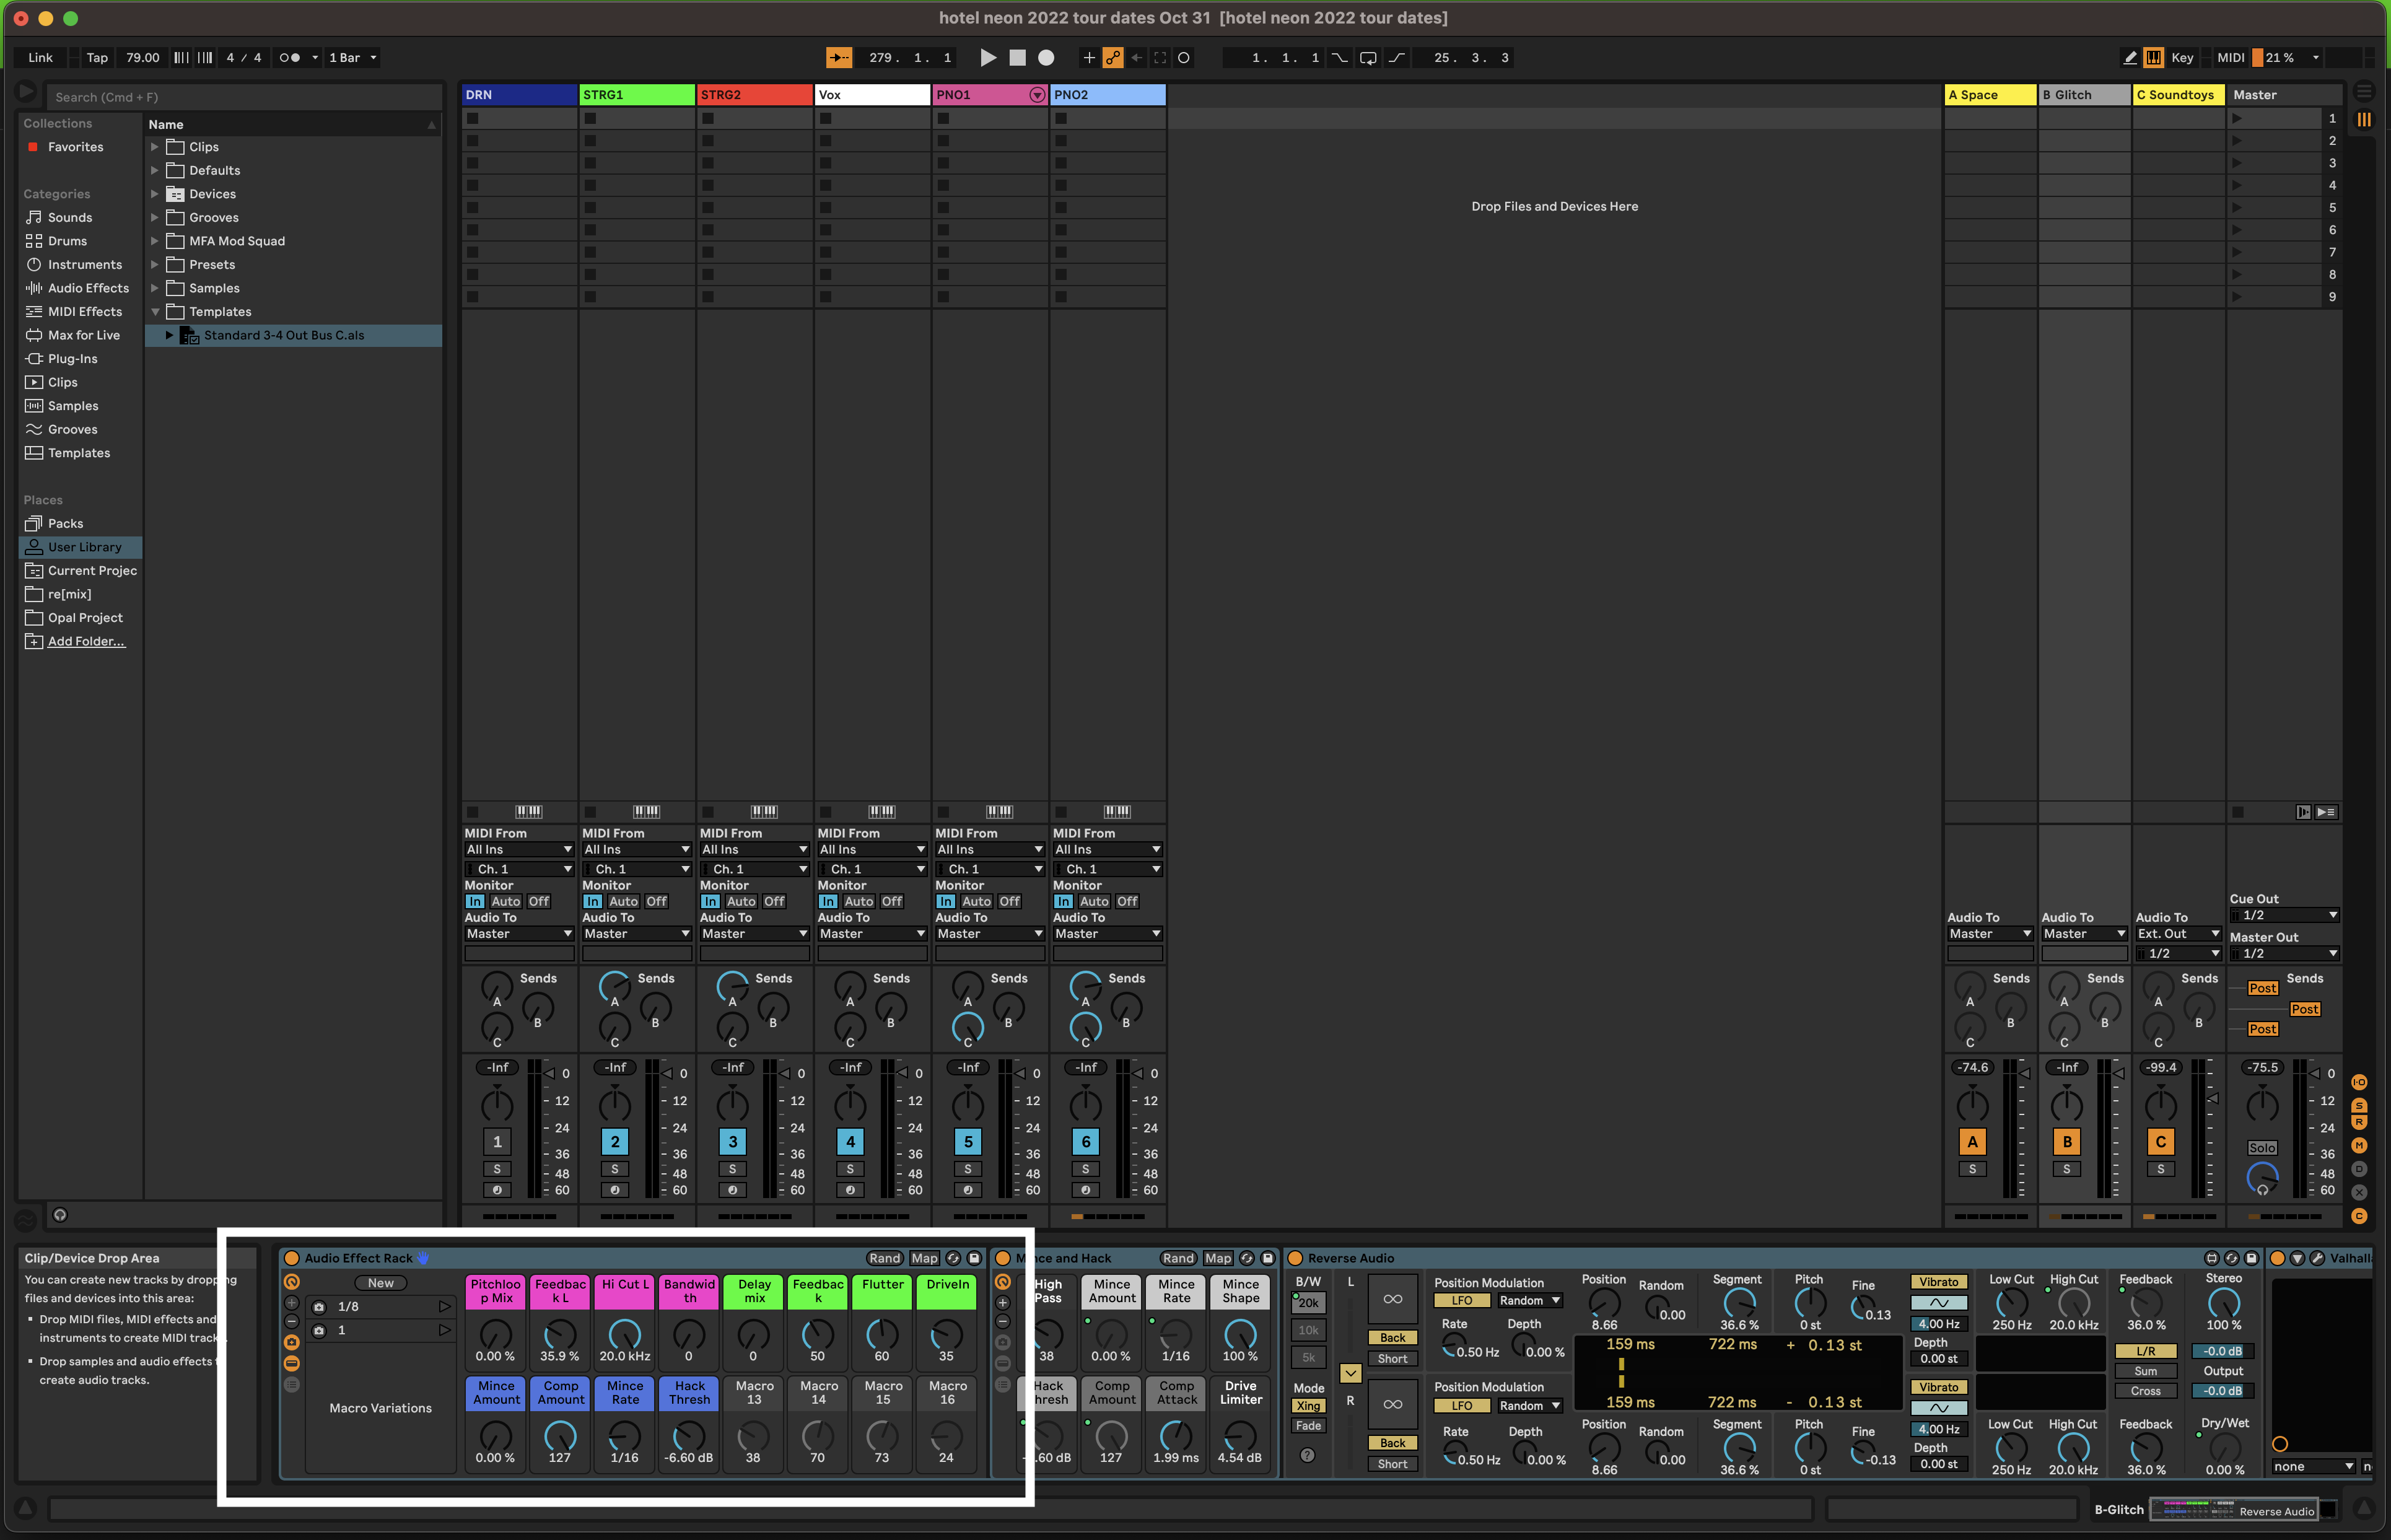Toggle Audio Effect Rack device activator
The image size is (2391, 1540).
point(292,1258)
